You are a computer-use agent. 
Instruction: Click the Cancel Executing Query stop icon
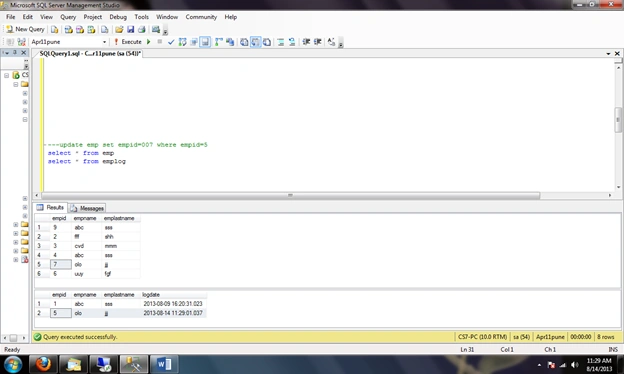(x=160, y=42)
